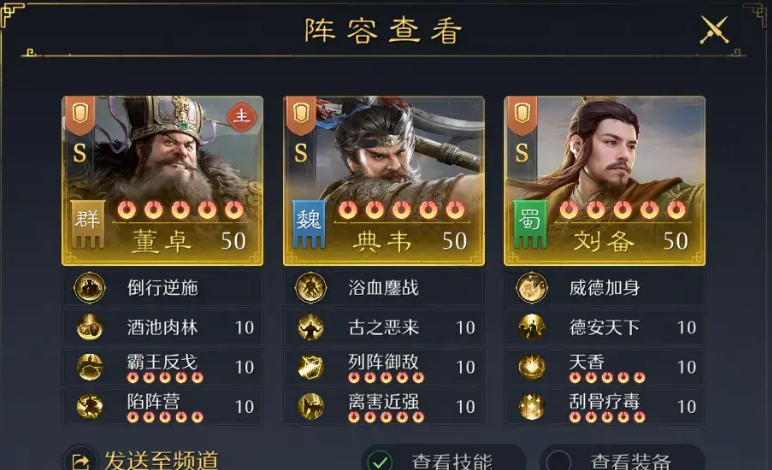Viewport: 772px width, 470px height.
Task: Select the 离害近强 skill row
Action: coord(384,407)
